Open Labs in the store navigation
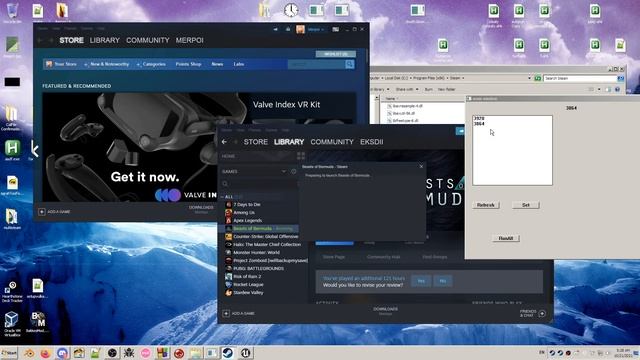 tap(239, 64)
